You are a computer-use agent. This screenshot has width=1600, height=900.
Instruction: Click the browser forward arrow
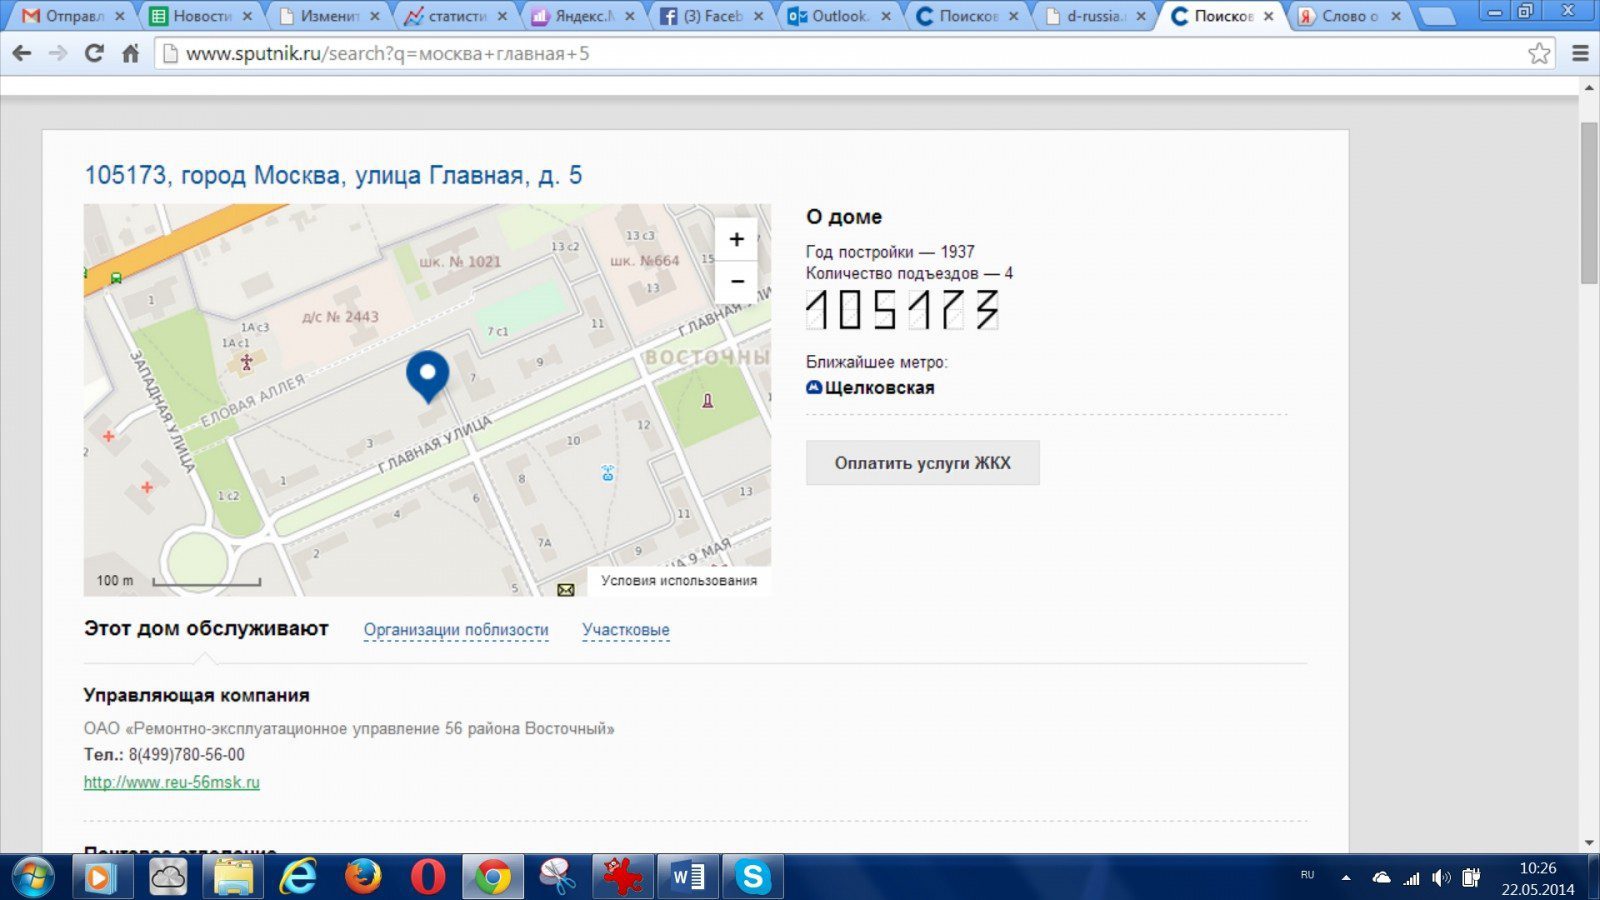[x=58, y=54]
